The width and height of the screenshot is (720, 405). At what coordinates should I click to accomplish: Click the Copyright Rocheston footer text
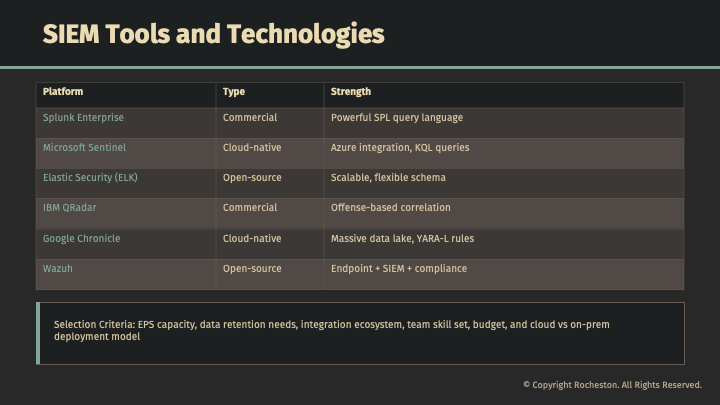tap(612, 385)
